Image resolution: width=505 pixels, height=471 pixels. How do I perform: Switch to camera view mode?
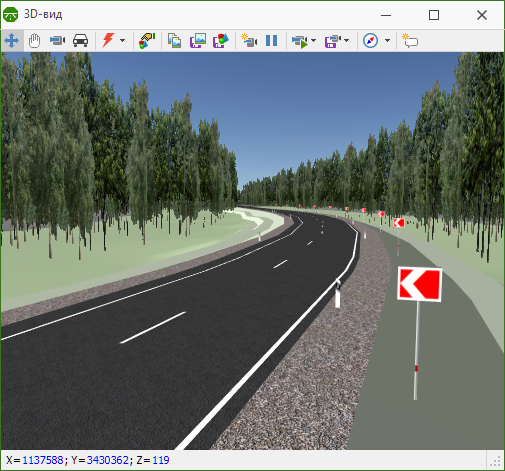click(x=57, y=41)
